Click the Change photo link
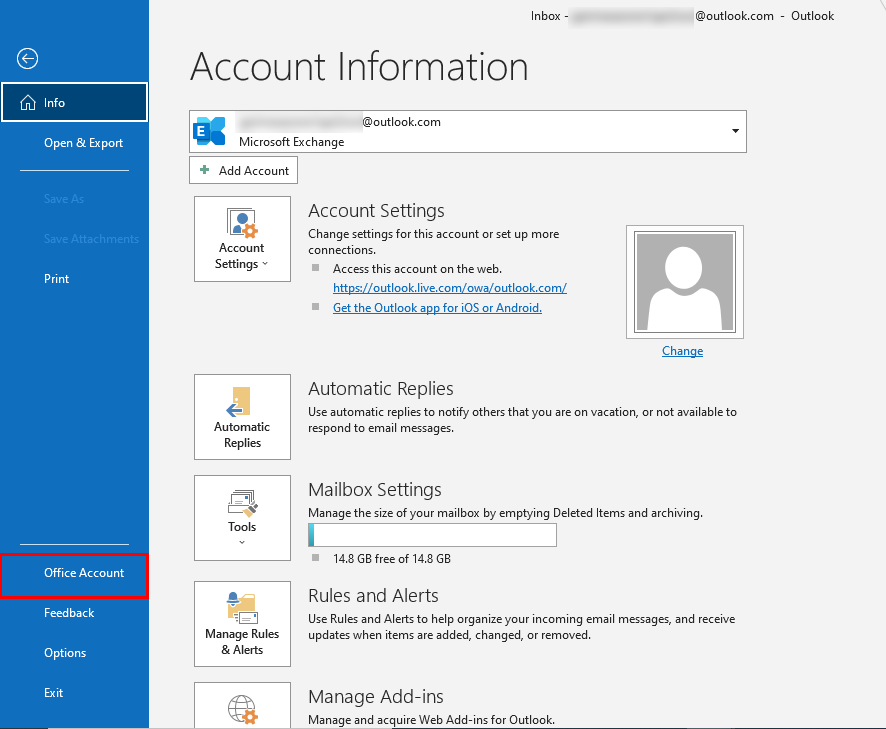This screenshot has height=729, width=886. (x=683, y=351)
